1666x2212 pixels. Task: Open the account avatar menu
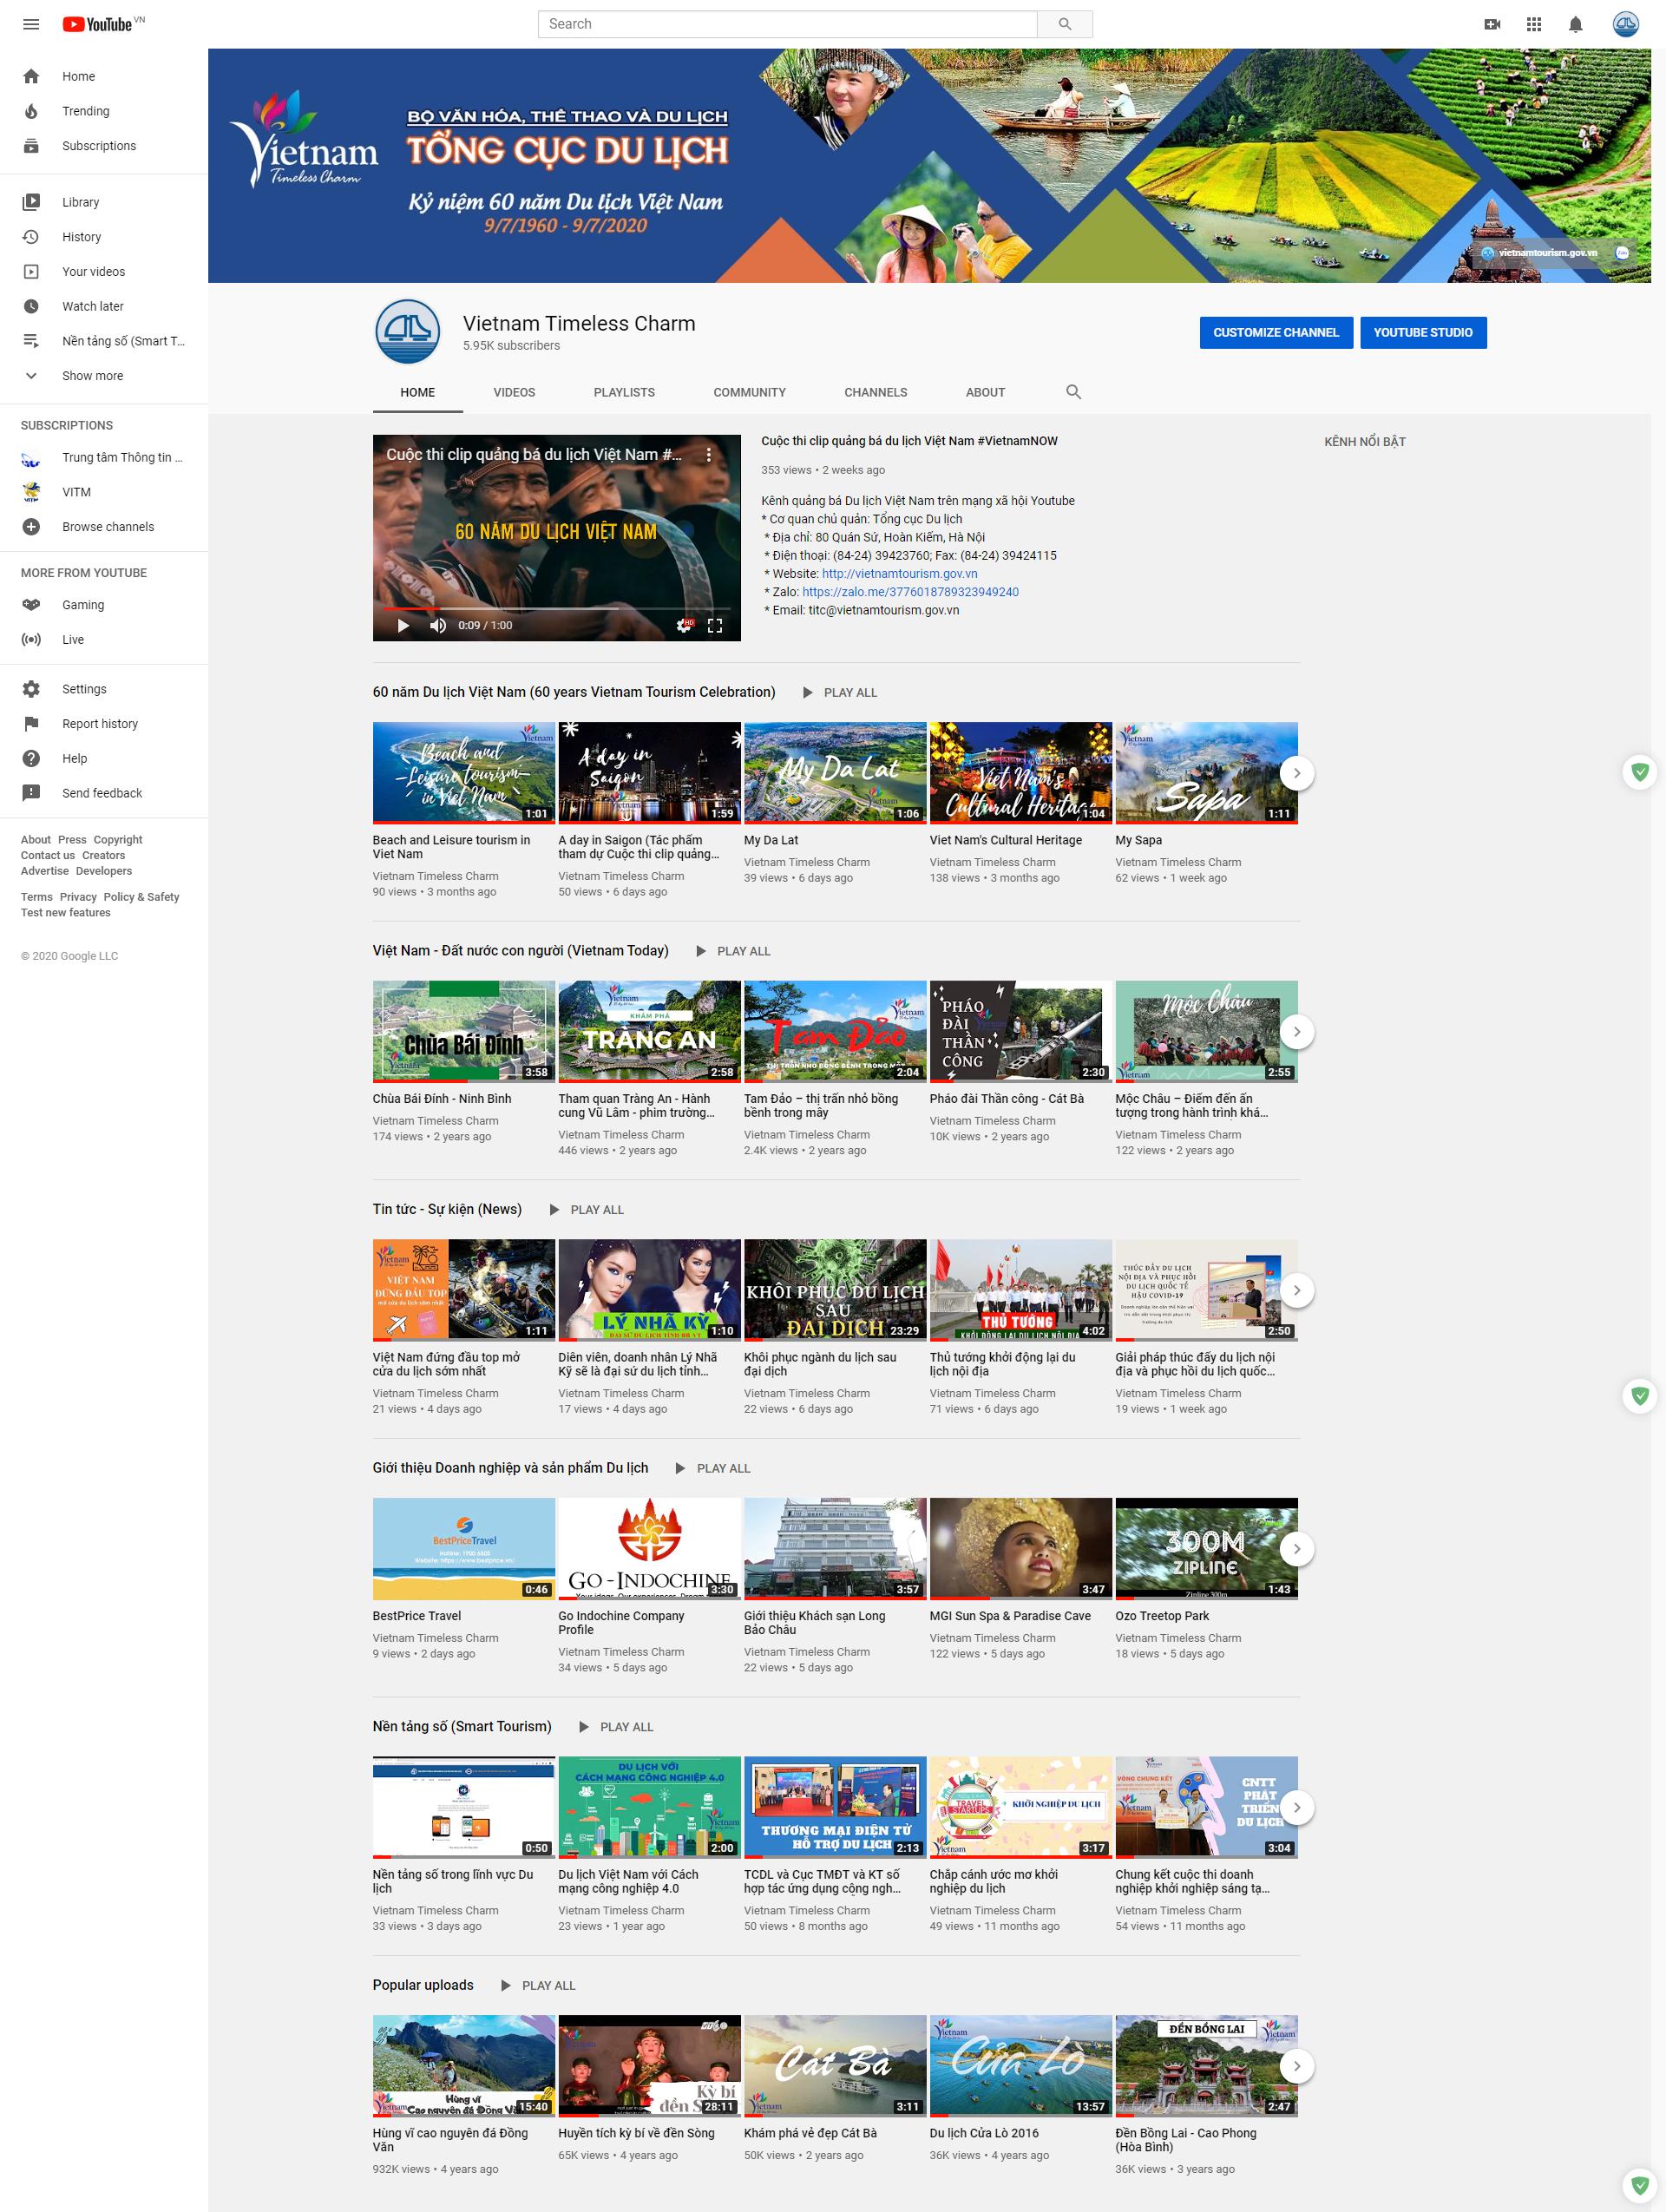coord(1626,24)
